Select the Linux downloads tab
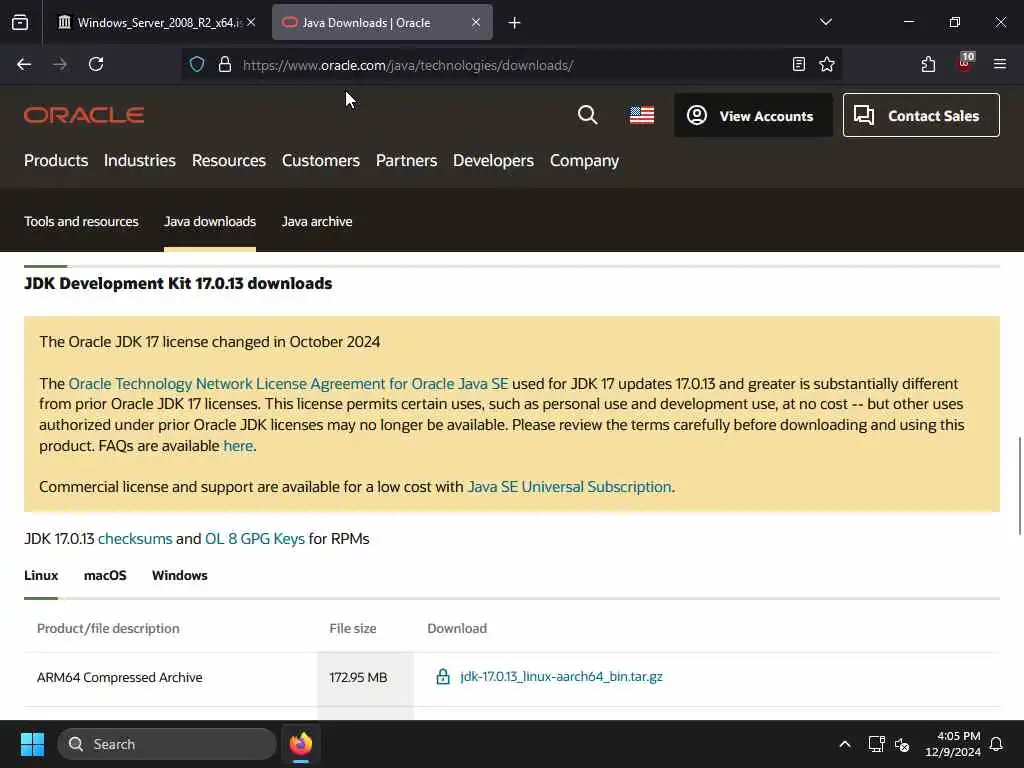Image resolution: width=1024 pixels, height=768 pixels. (x=41, y=575)
